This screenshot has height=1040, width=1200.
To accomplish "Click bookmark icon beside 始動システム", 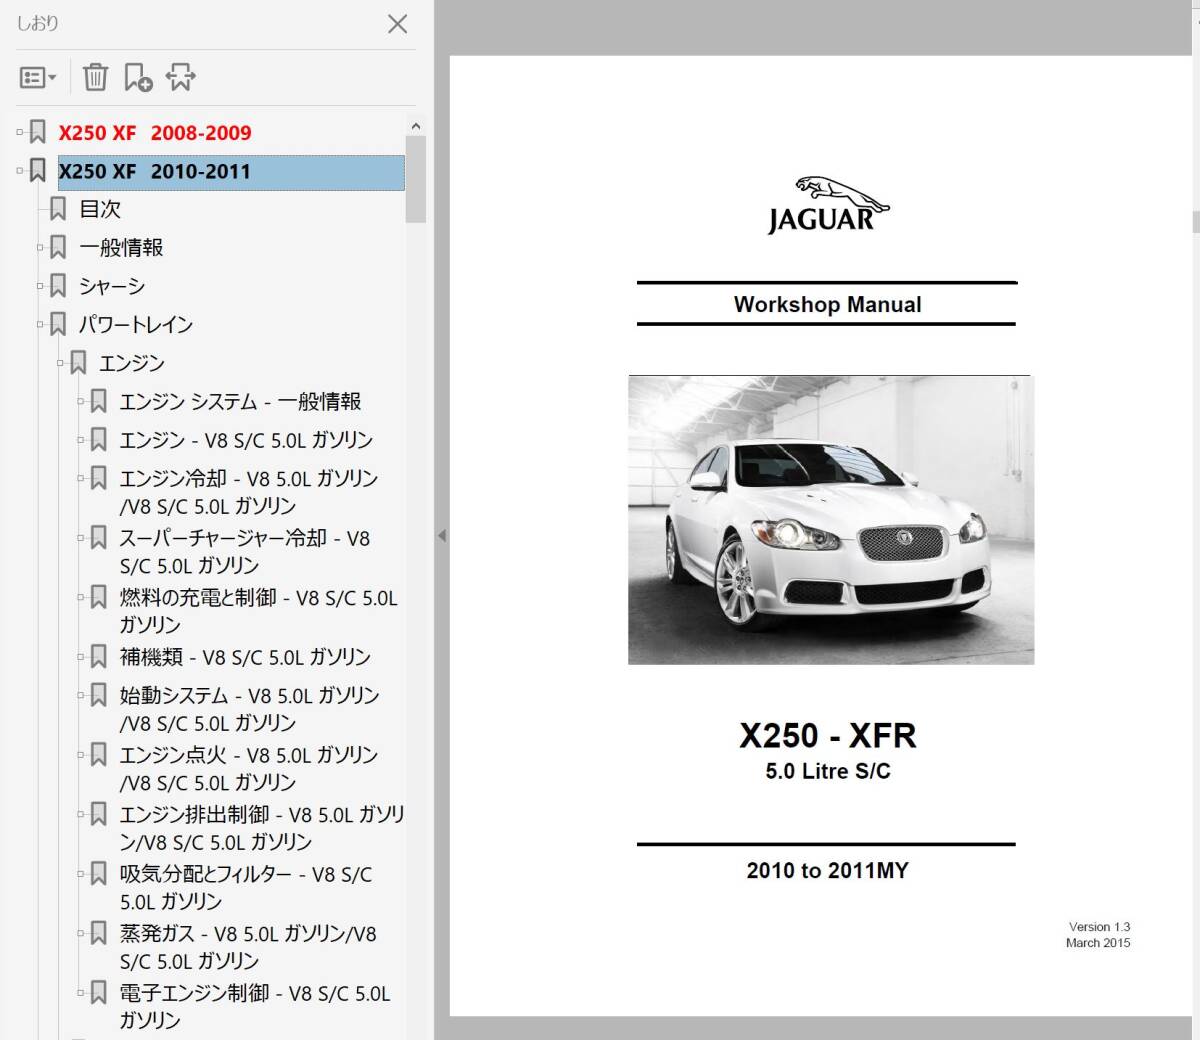I will (98, 694).
